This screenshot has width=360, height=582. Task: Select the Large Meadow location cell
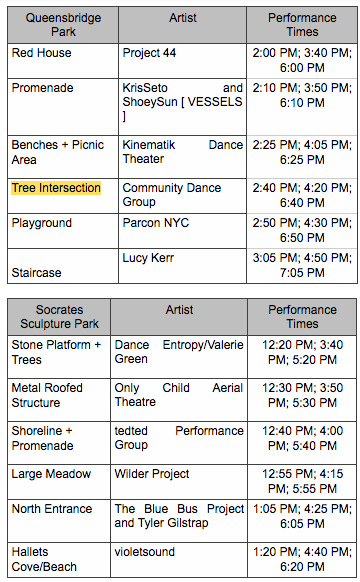coord(59,482)
